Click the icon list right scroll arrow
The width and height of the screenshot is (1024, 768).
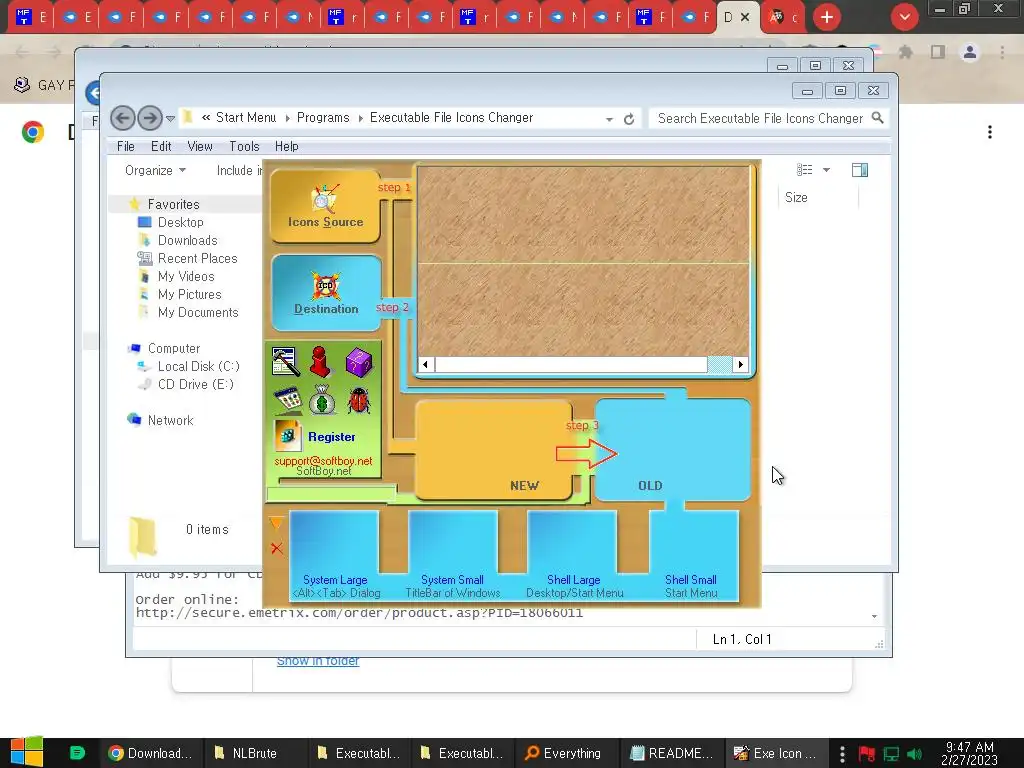pos(741,364)
